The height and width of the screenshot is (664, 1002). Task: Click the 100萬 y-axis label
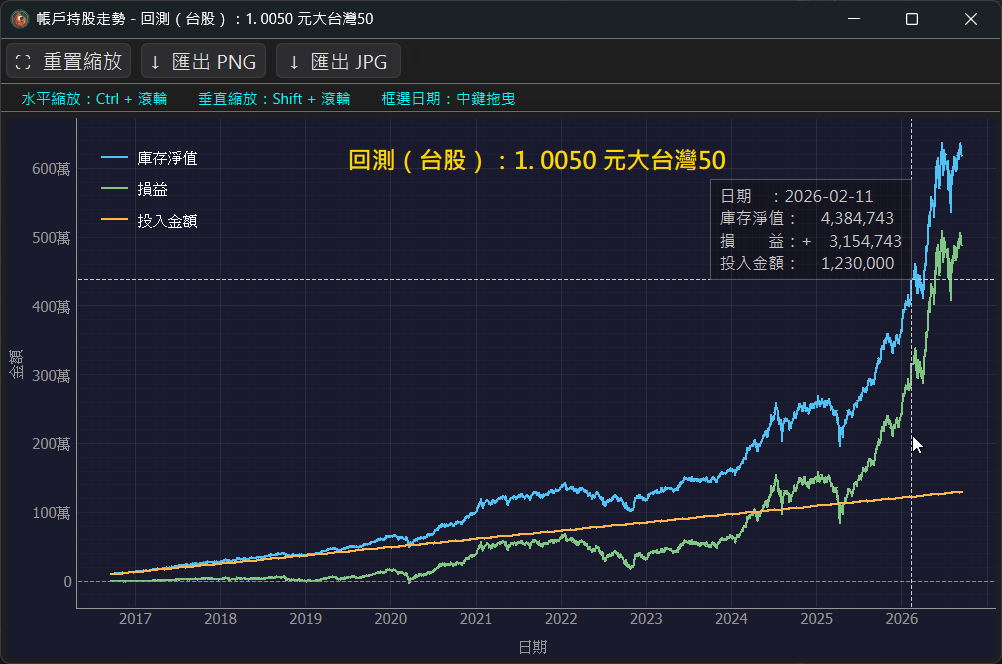pyautogui.click(x=51, y=513)
